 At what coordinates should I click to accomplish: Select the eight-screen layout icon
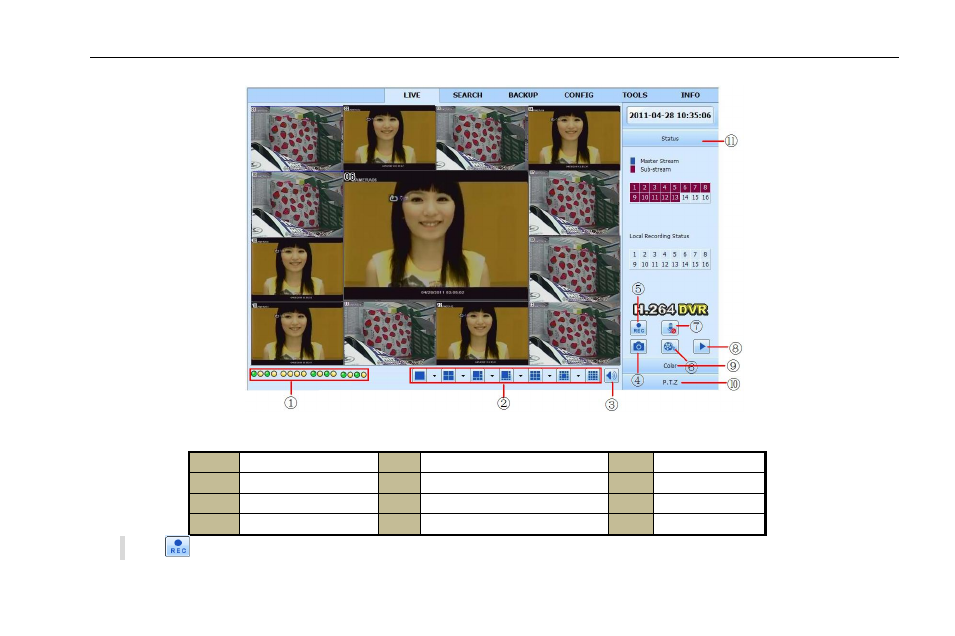click(x=506, y=376)
